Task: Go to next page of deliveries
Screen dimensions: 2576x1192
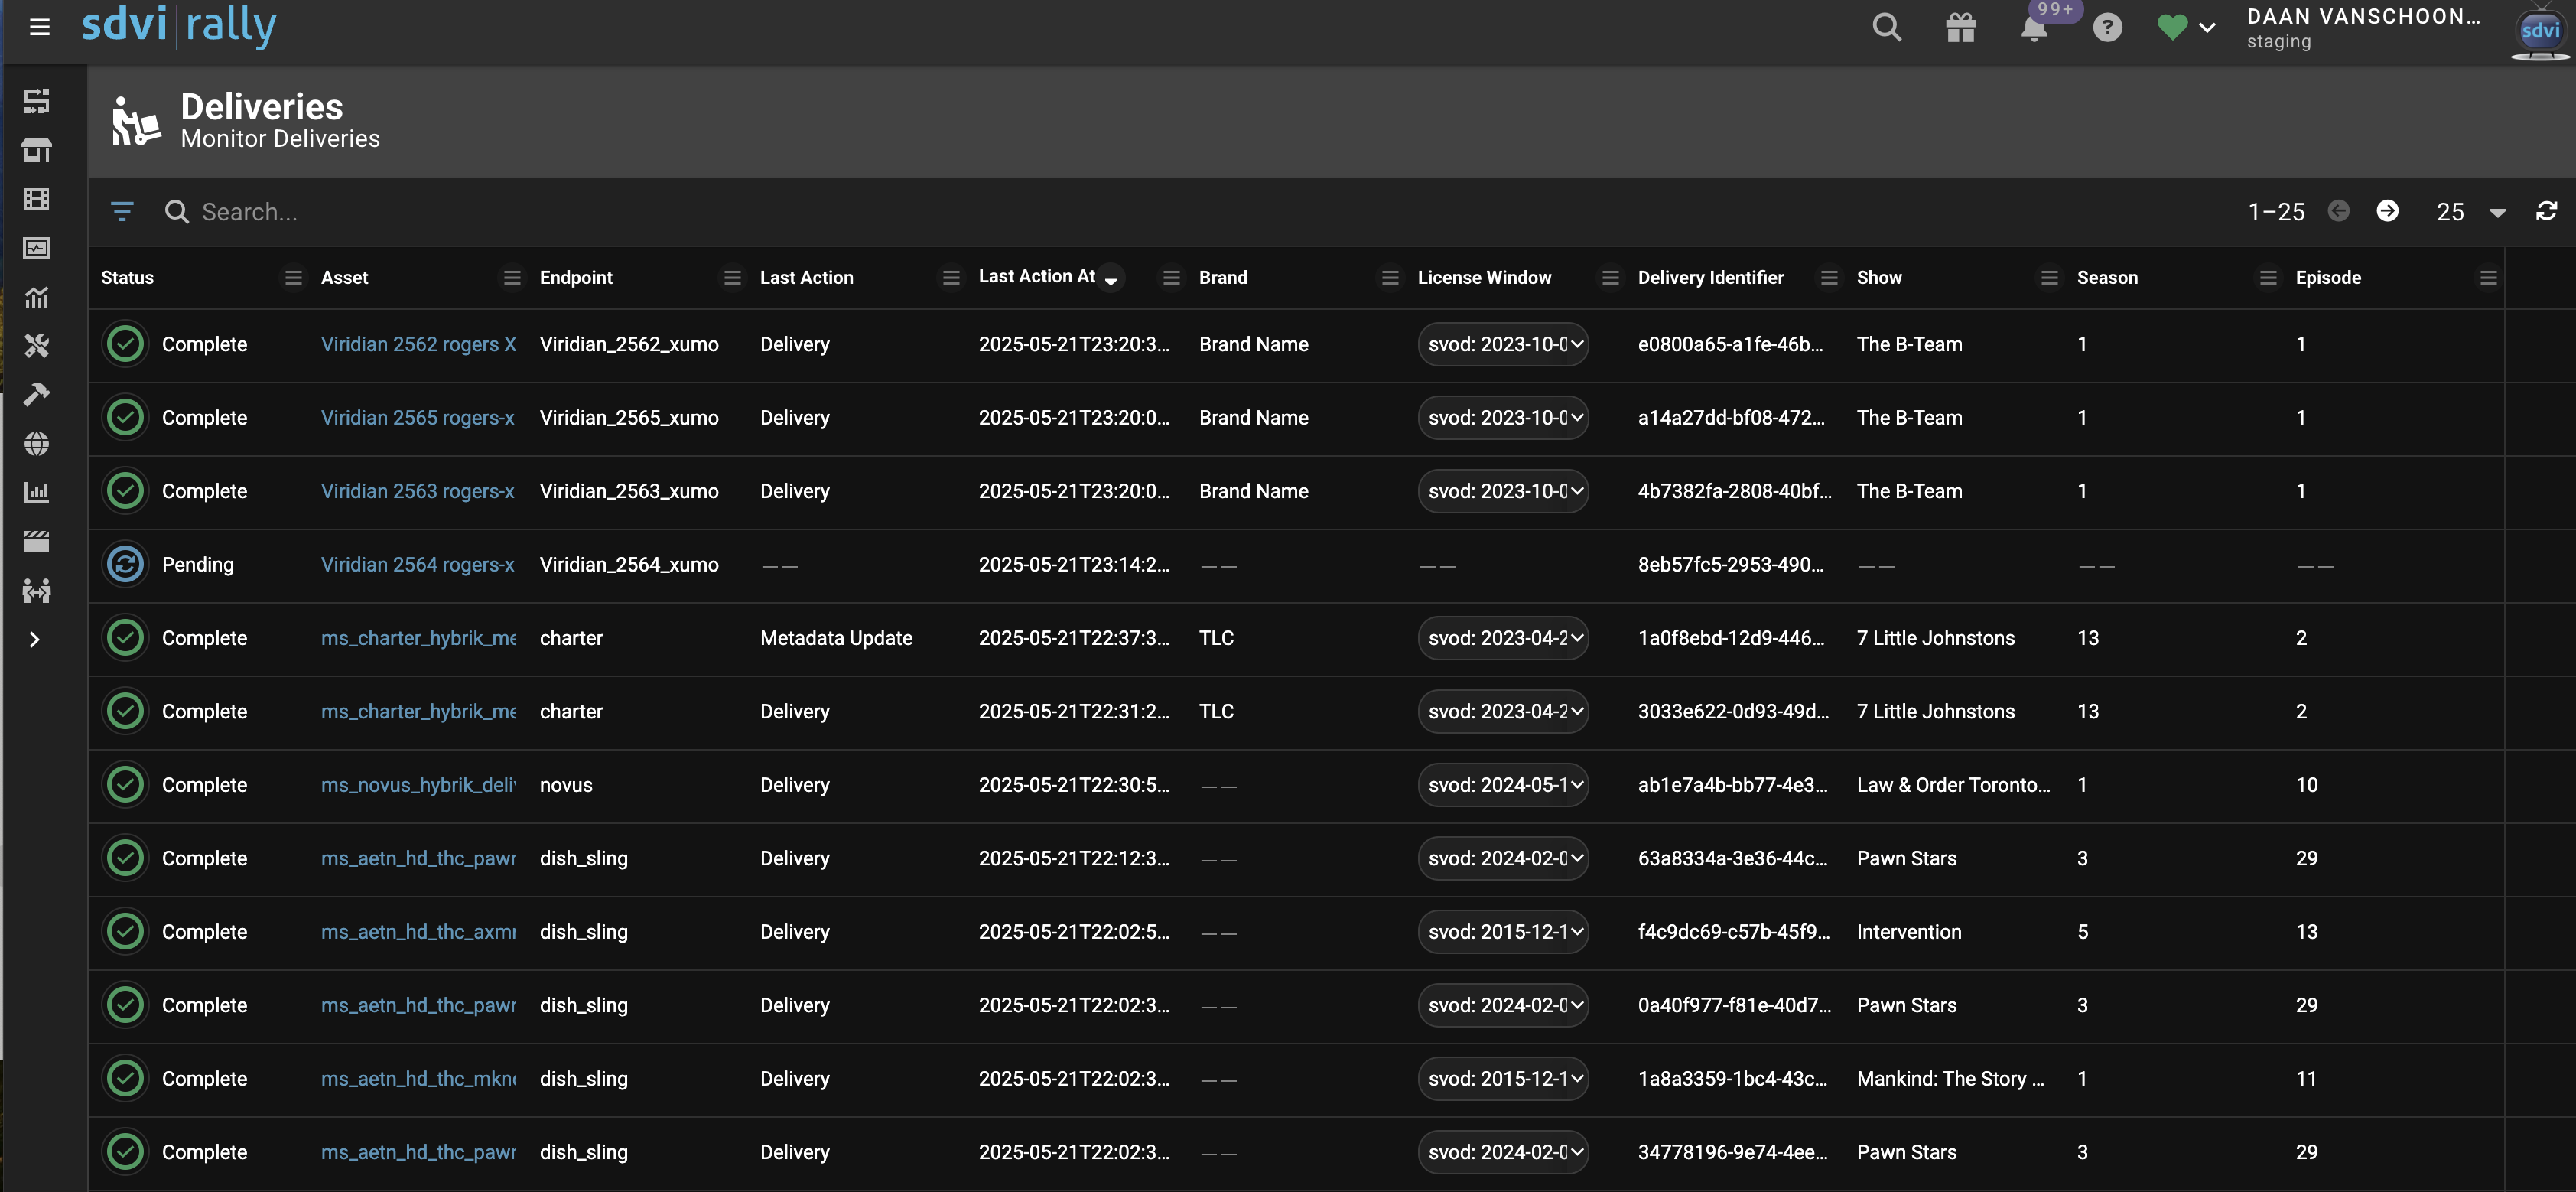Action: [2387, 211]
